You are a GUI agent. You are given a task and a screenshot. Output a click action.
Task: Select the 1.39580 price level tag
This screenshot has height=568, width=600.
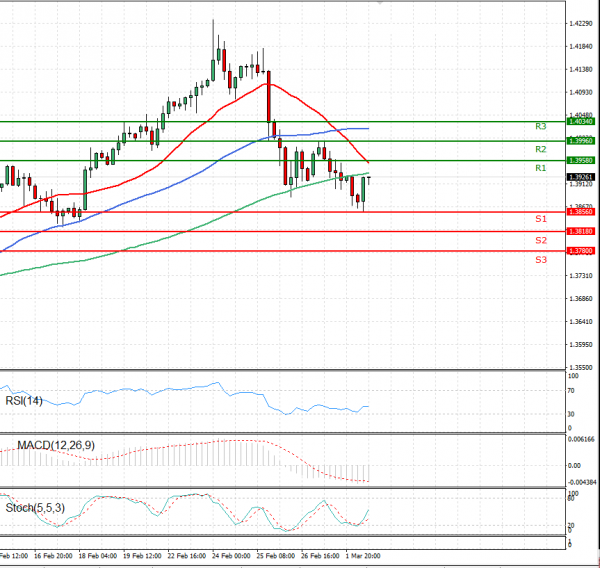tap(581, 160)
